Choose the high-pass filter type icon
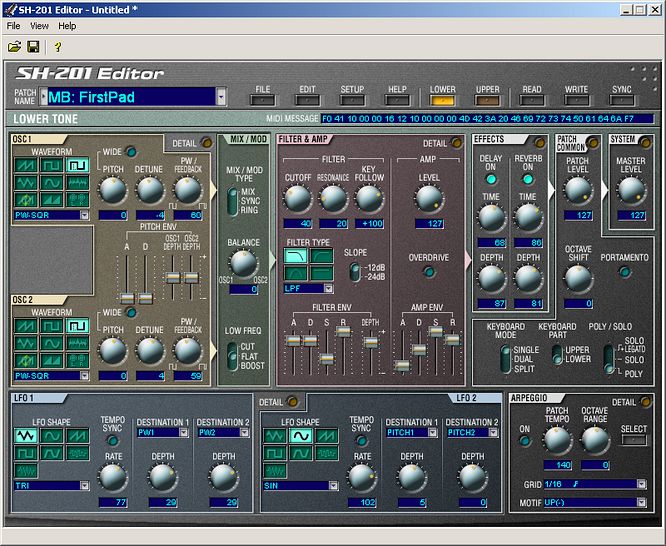This screenshot has width=666, height=546. point(322,256)
